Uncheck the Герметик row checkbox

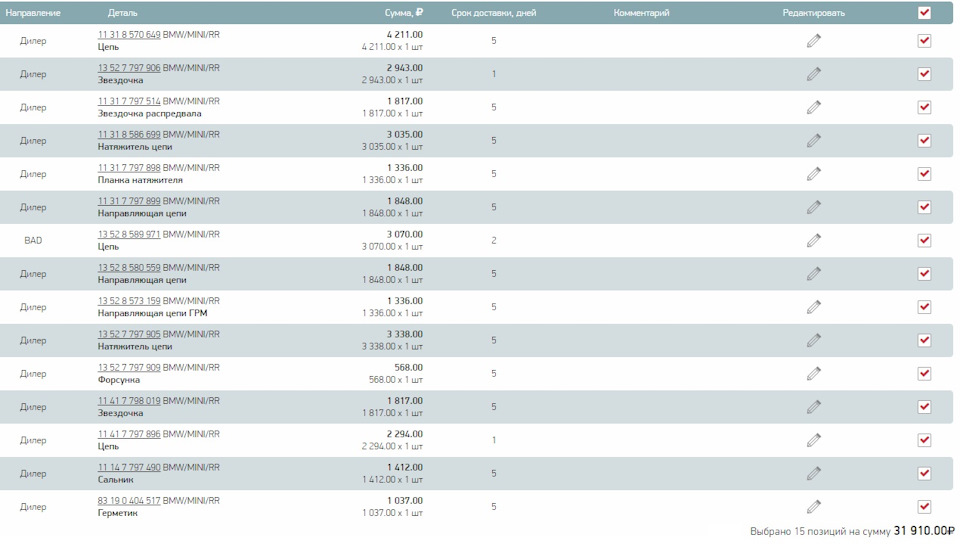tap(924, 507)
